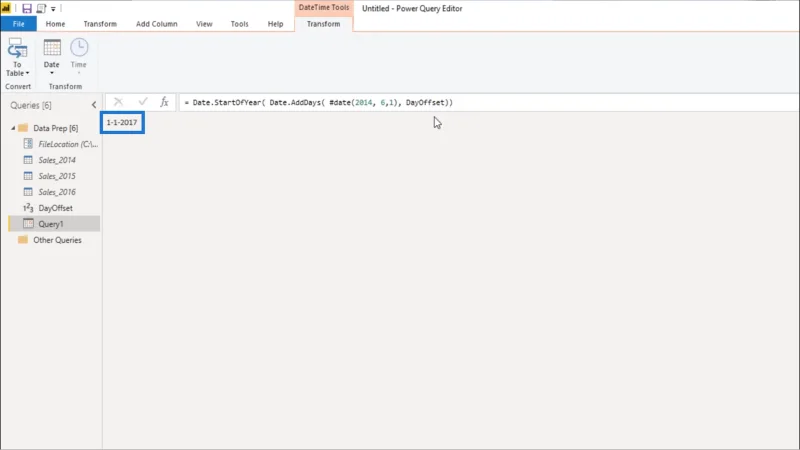Click the Power BI logo icon
This screenshot has height=450, width=800.
[x=6, y=8]
